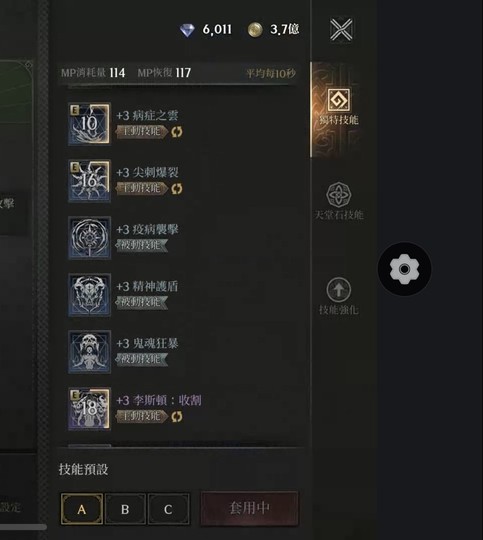
Task: Select the 尖刺爆裂 skill icon
Action: (89, 181)
